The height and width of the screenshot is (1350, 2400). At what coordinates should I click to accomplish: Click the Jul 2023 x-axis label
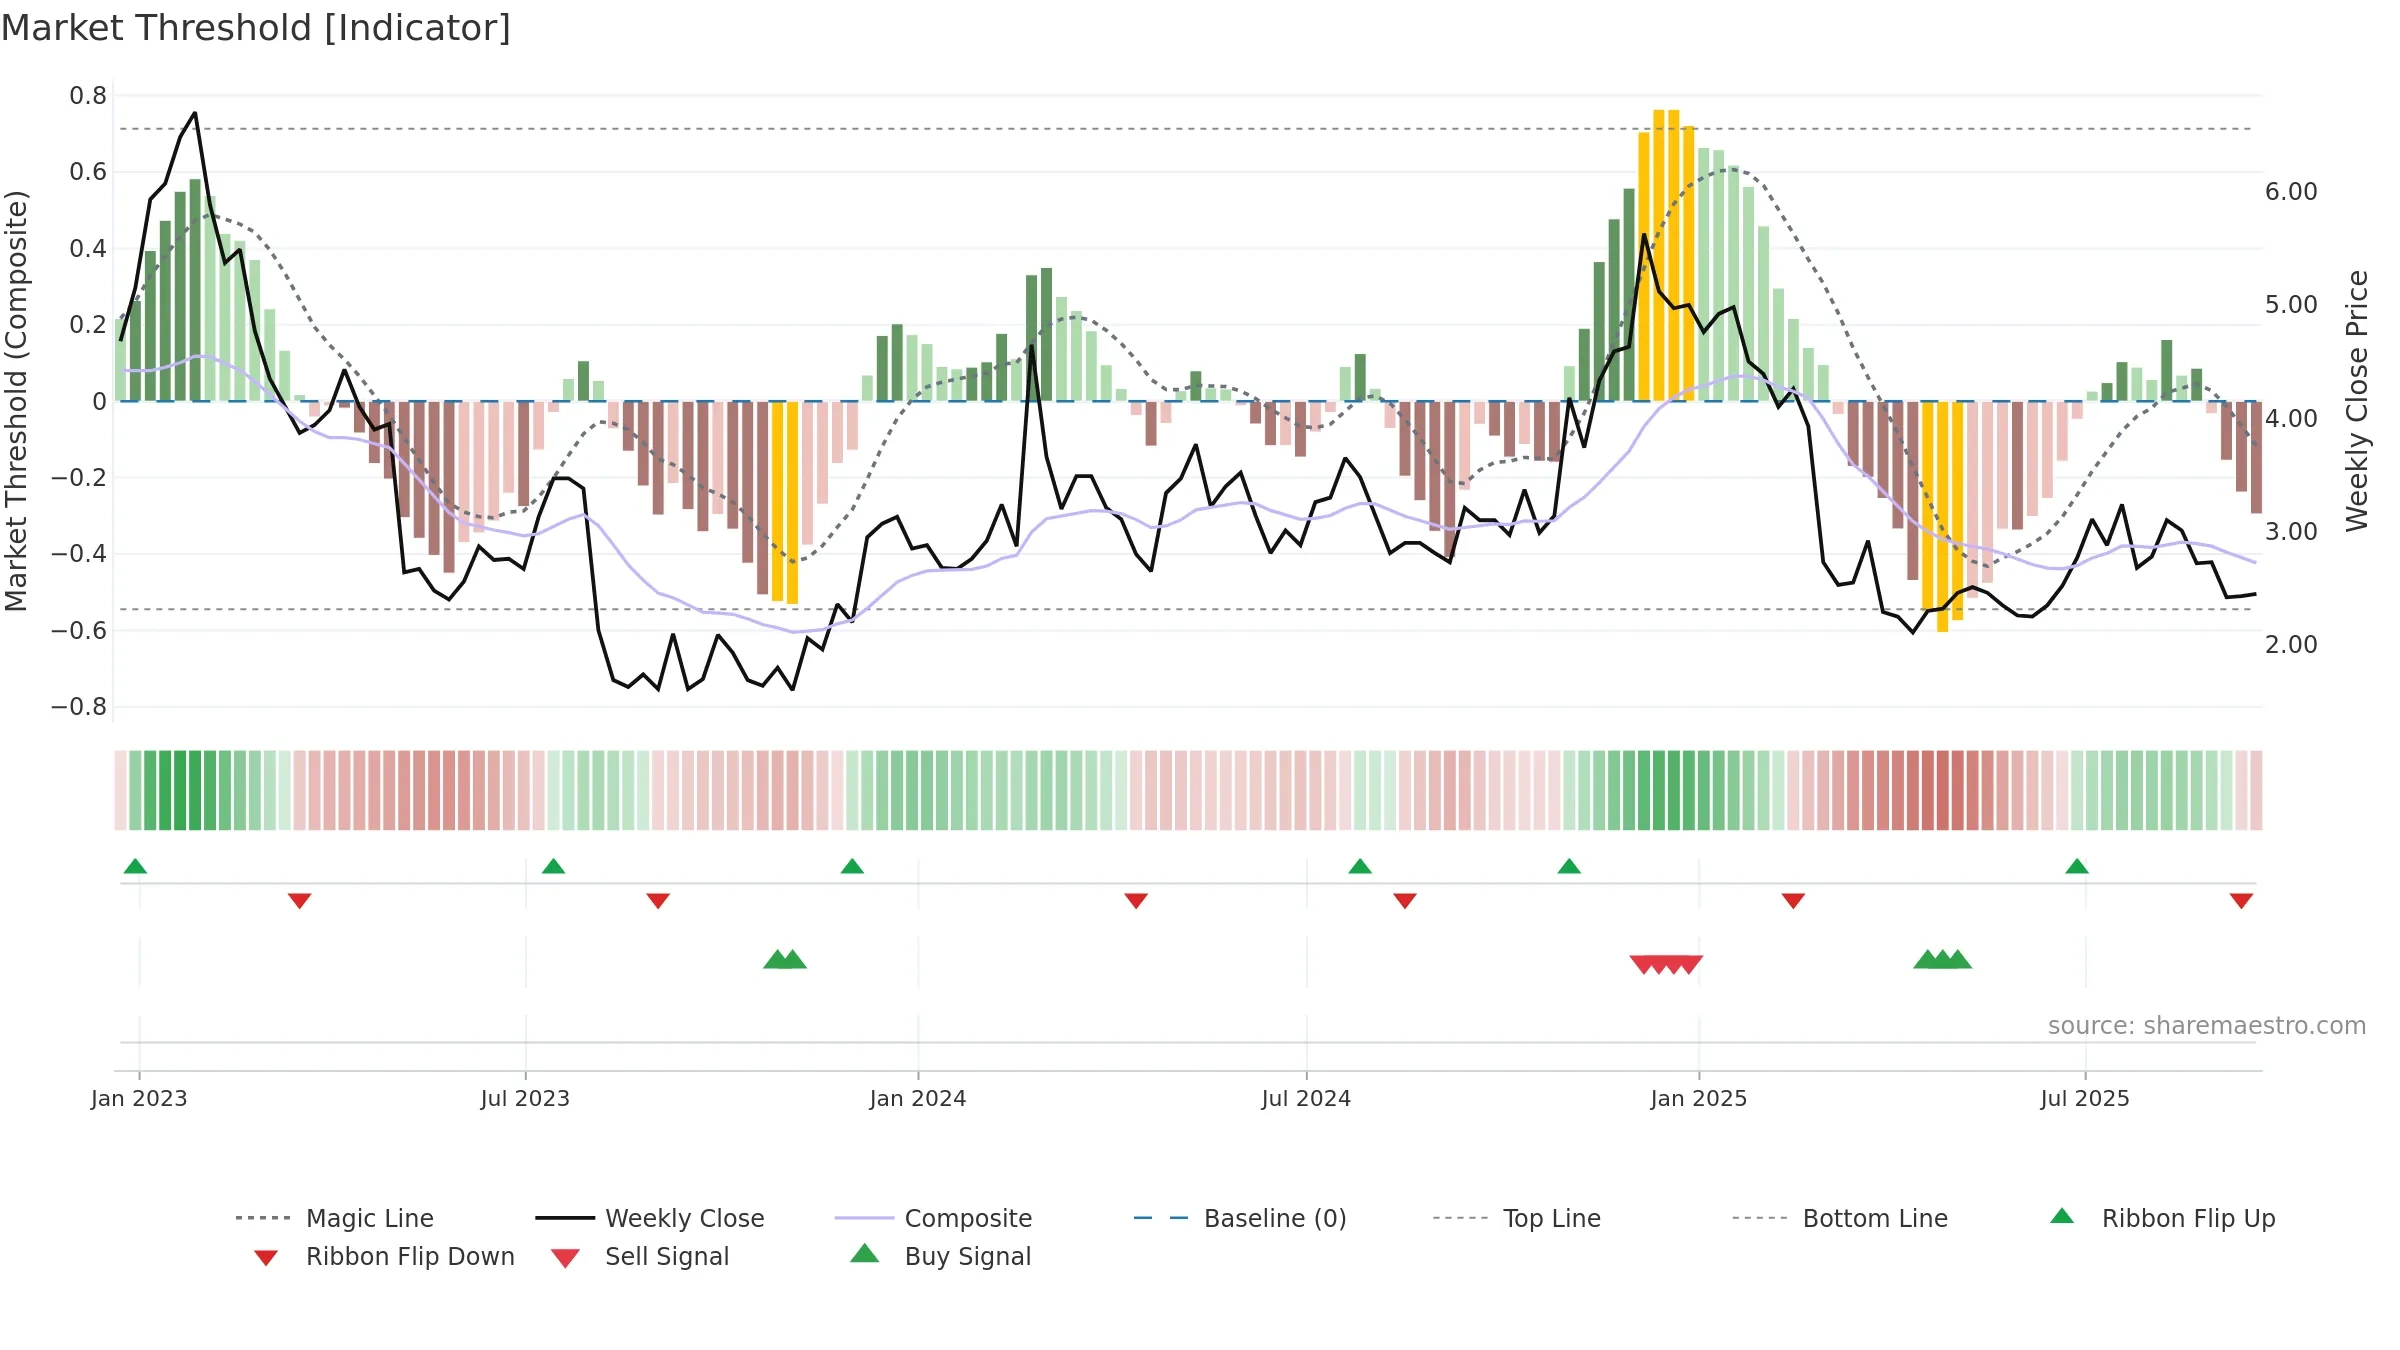[x=525, y=1098]
